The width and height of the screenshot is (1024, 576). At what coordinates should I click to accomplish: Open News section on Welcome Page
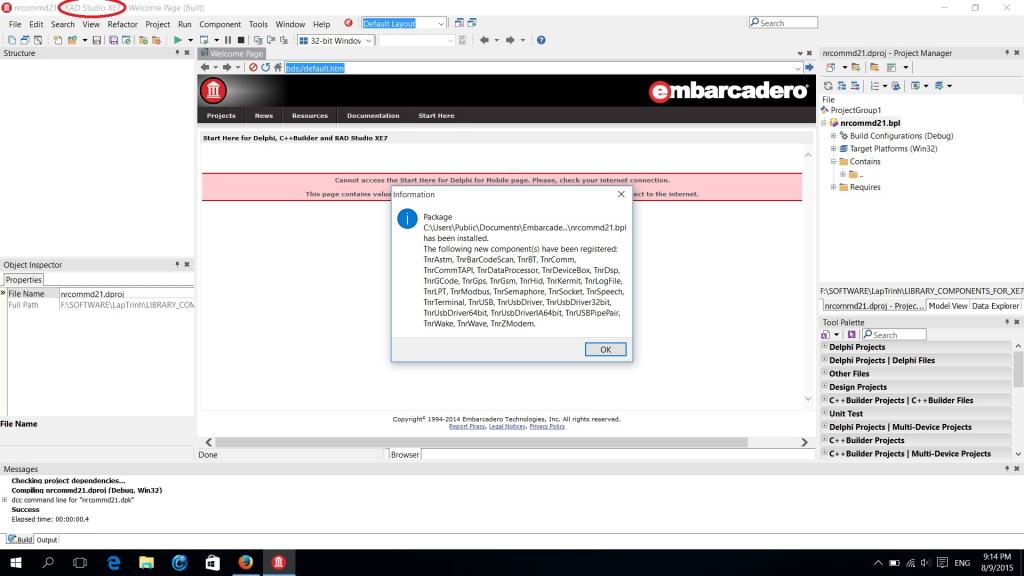[x=264, y=116]
